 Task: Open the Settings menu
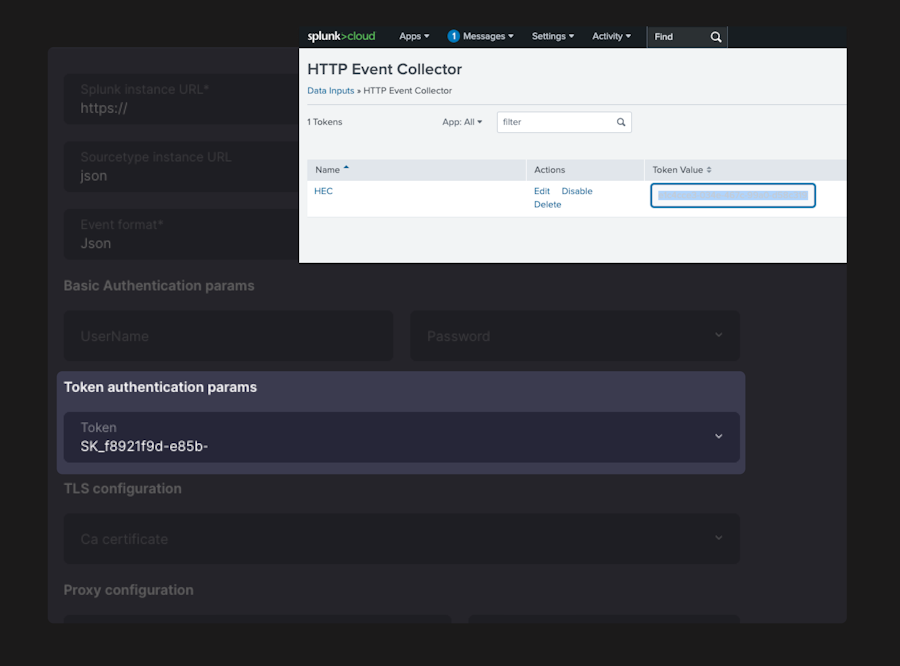point(552,36)
